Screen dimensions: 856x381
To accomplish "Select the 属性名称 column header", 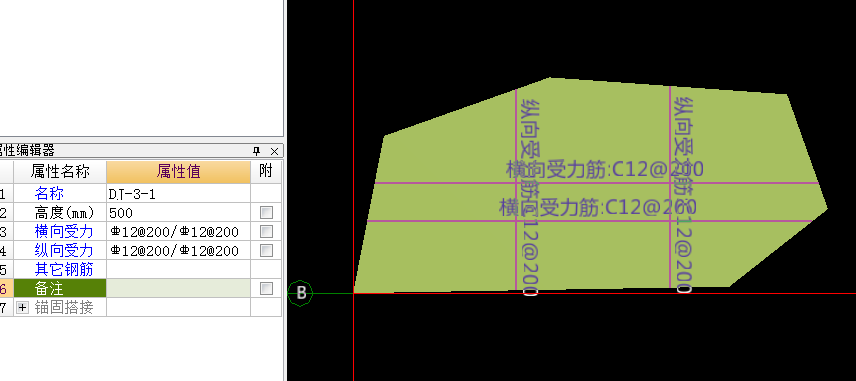I will pyautogui.click(x=60, y=171).
